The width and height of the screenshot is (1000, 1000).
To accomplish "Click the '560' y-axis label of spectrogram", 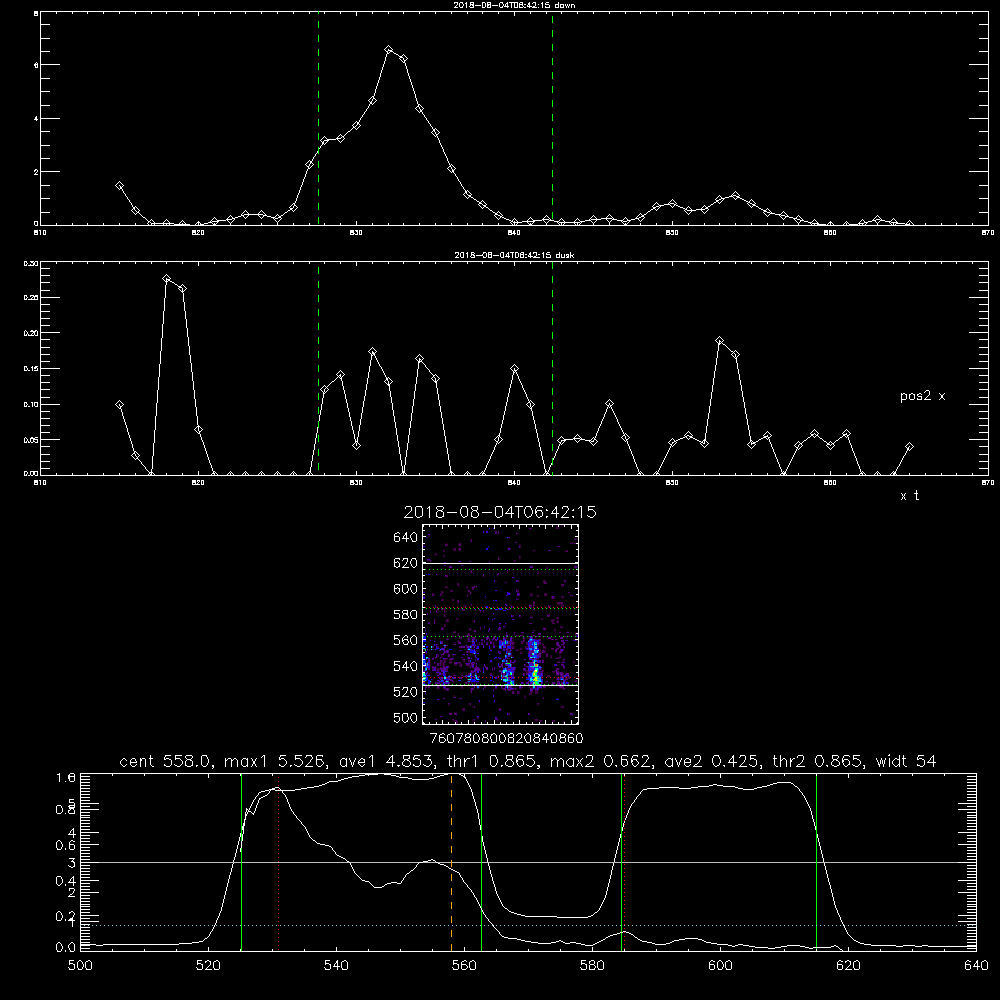I will pos(406,640).
